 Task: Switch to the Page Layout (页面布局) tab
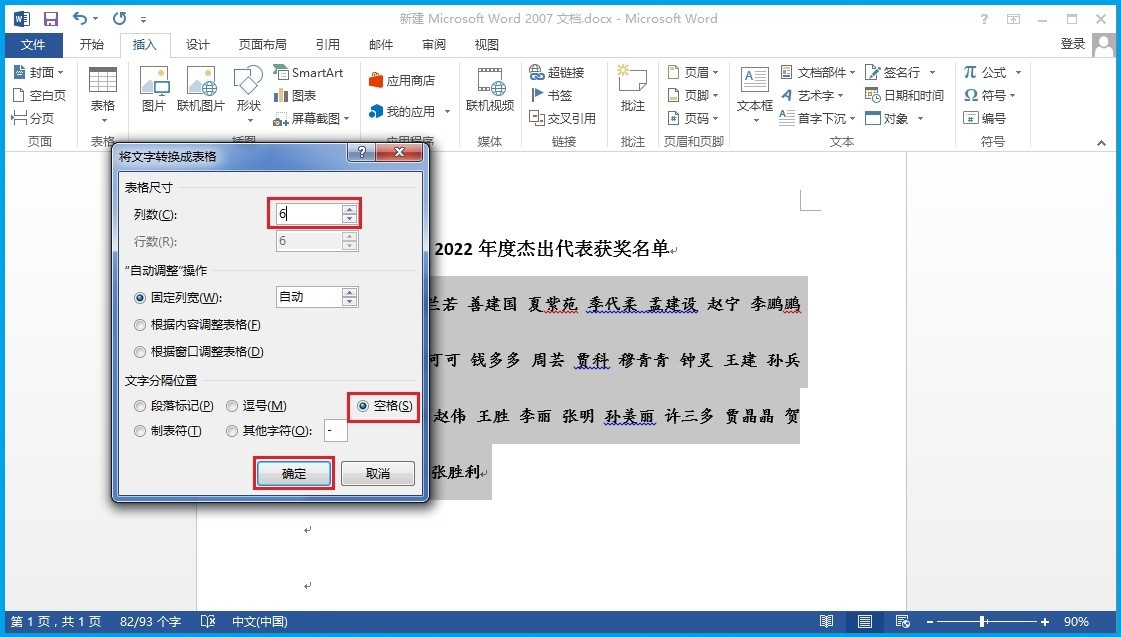pyautogui.click(x=262, y=44)
